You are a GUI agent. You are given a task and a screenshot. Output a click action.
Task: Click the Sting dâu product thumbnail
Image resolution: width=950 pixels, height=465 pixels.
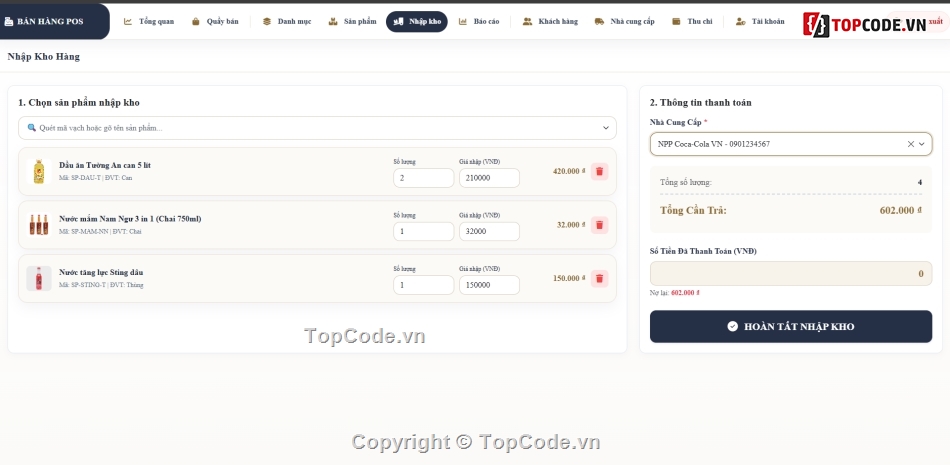39,278
